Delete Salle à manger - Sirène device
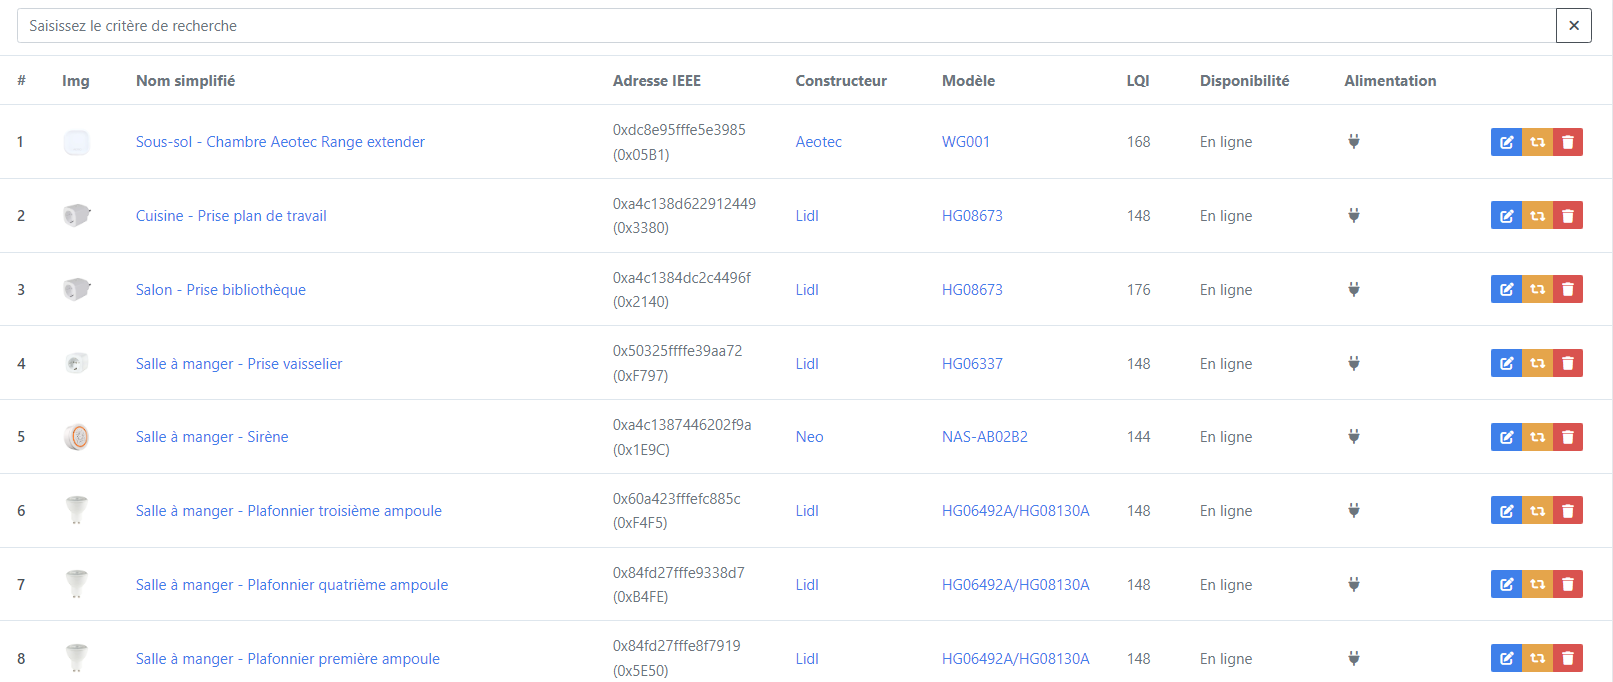1613x682 pixels. coord(1568,437)
